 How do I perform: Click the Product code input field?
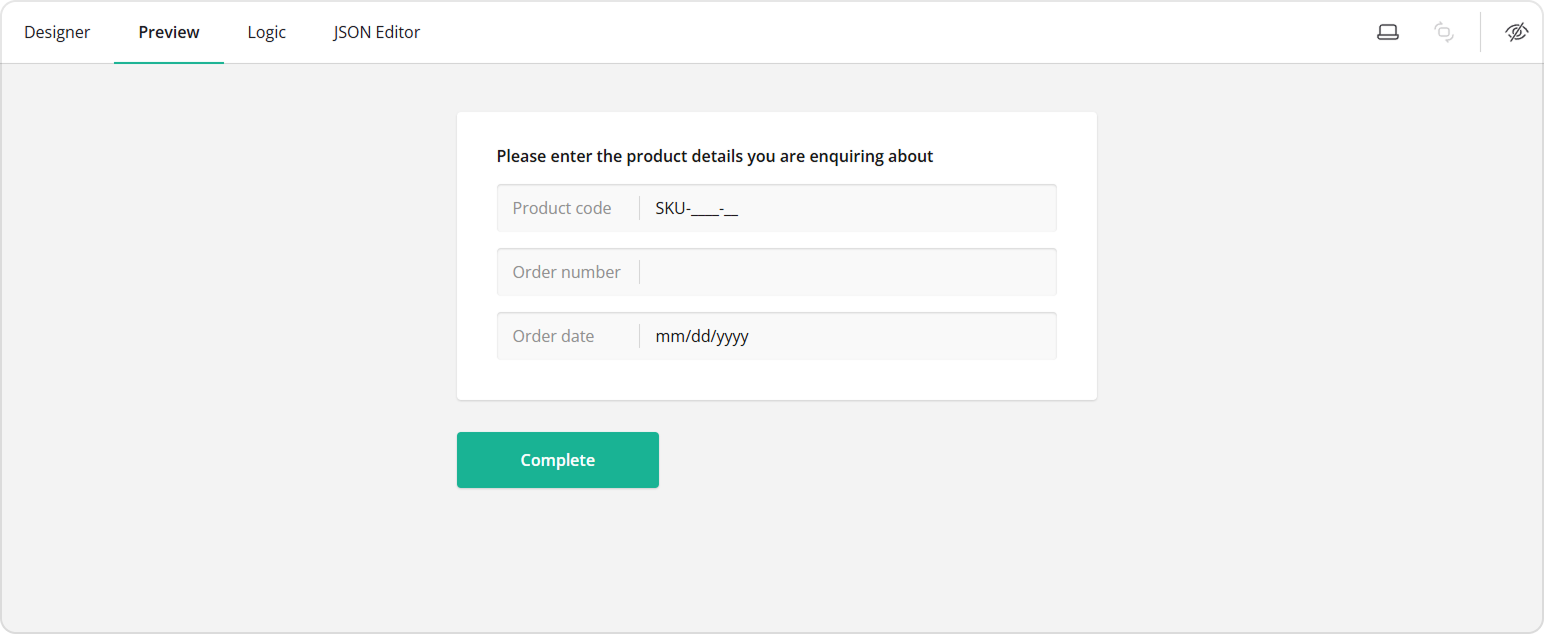tap(850, 207)
